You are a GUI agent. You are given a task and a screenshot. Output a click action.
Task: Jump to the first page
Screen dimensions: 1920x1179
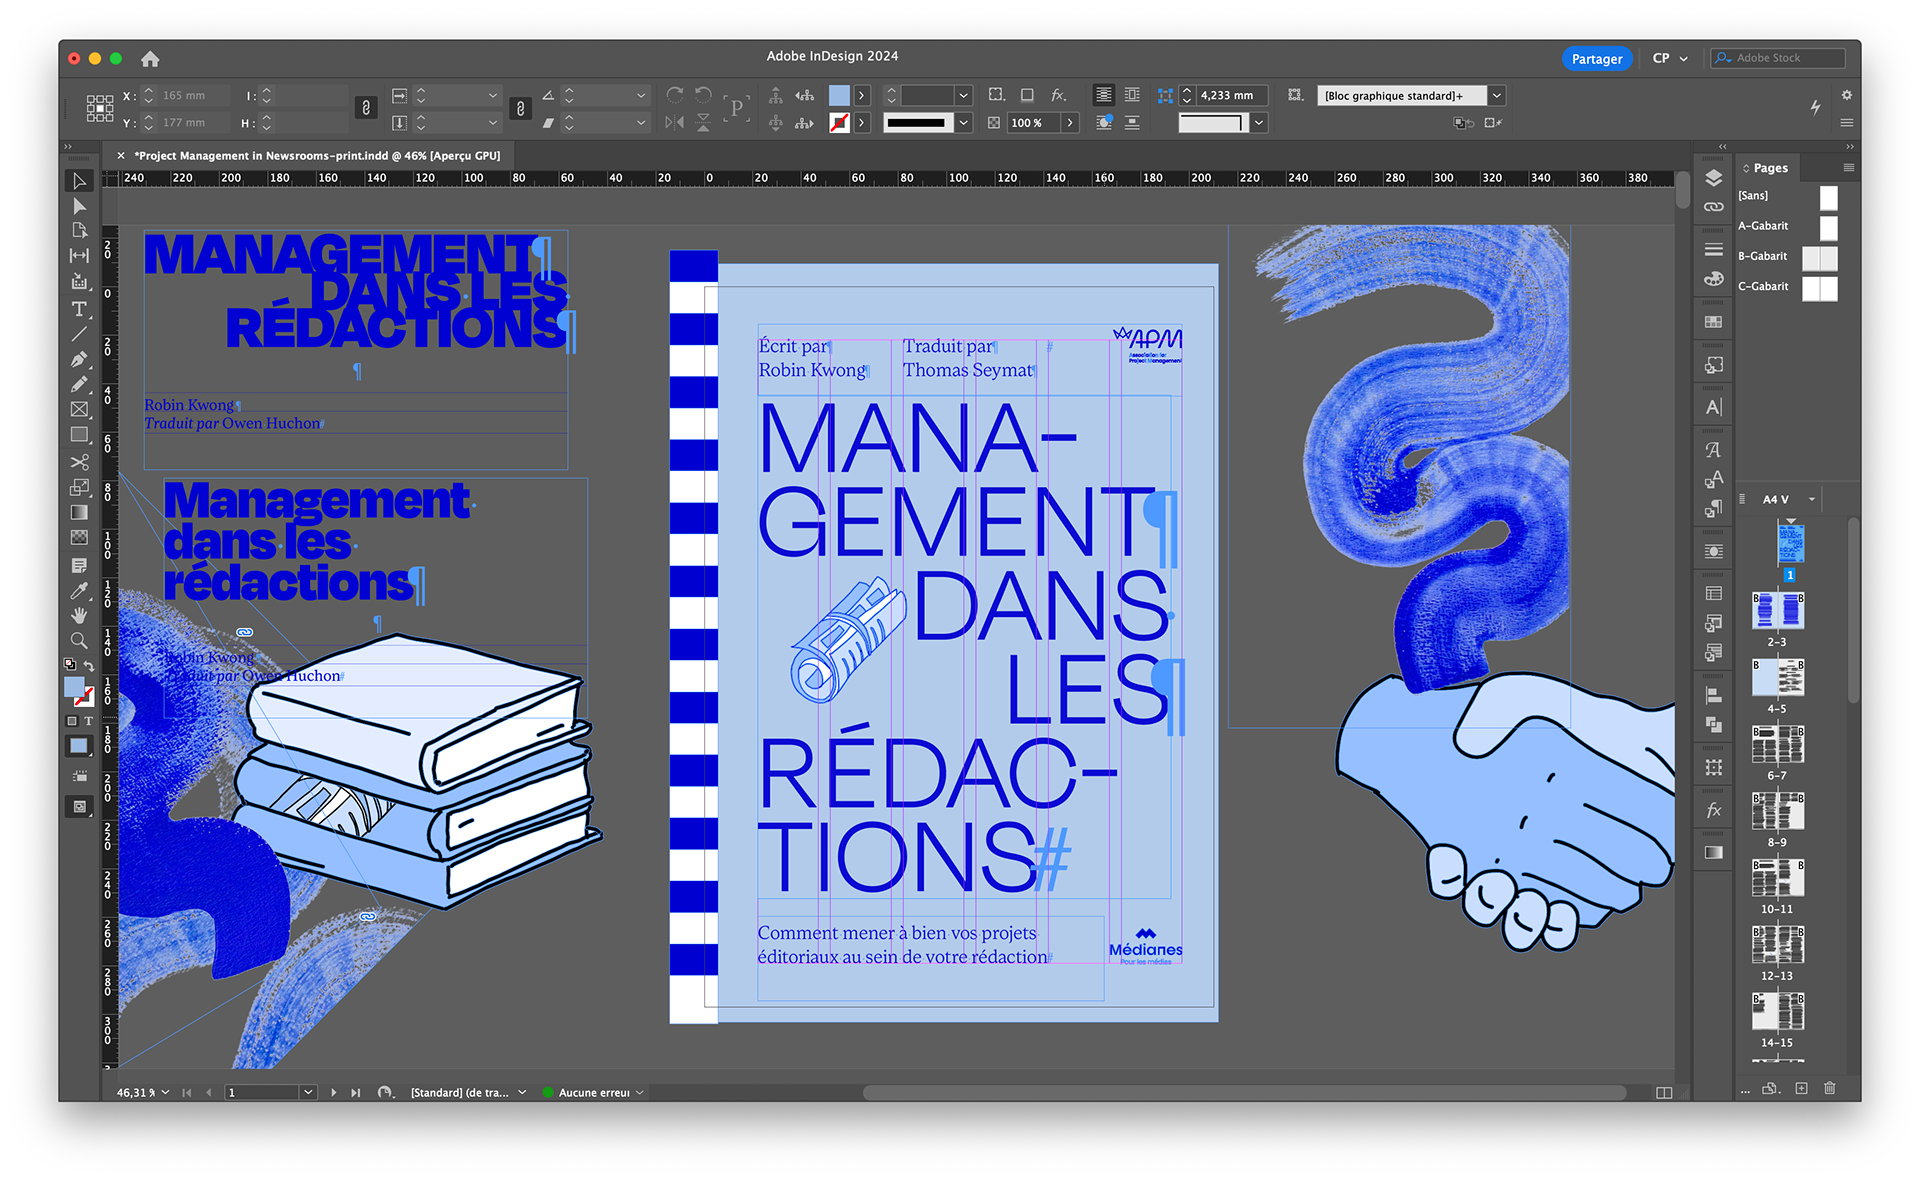tap(186, 1092)
